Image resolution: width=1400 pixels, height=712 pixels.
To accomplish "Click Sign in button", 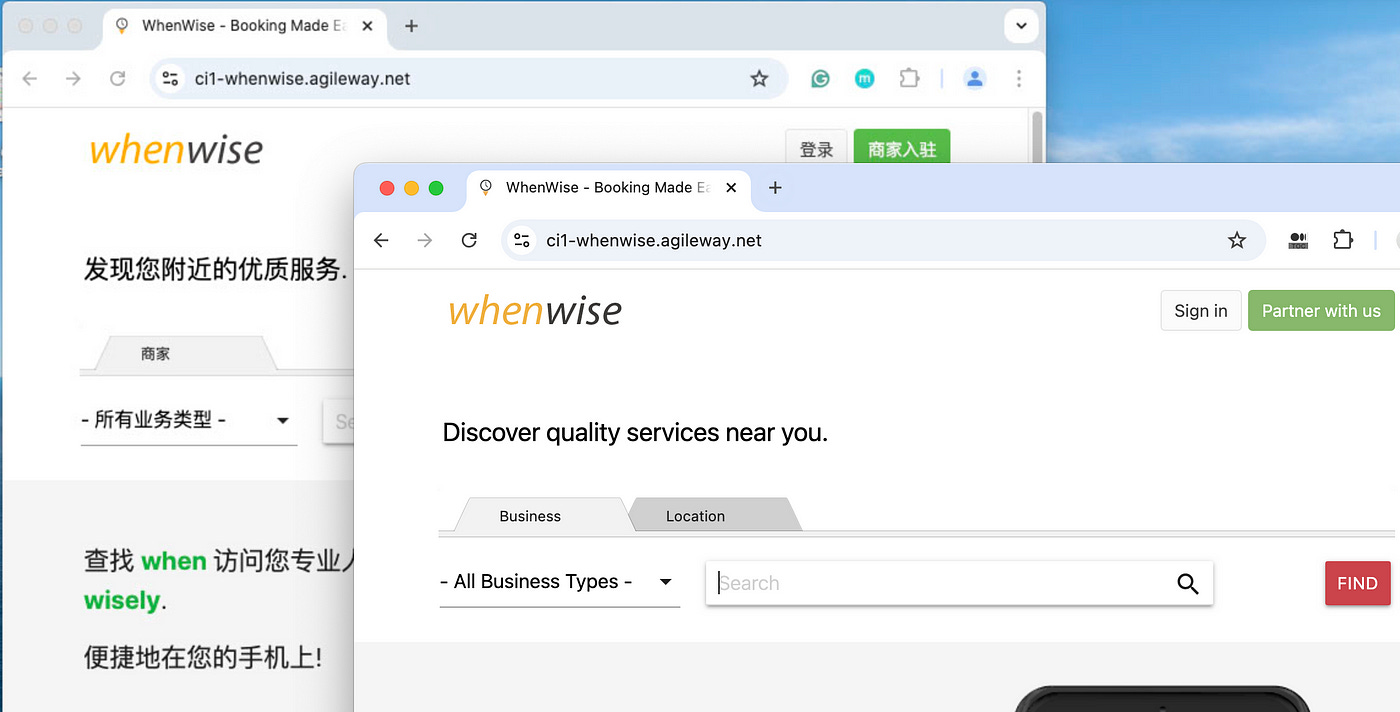I will (1201, 311).
